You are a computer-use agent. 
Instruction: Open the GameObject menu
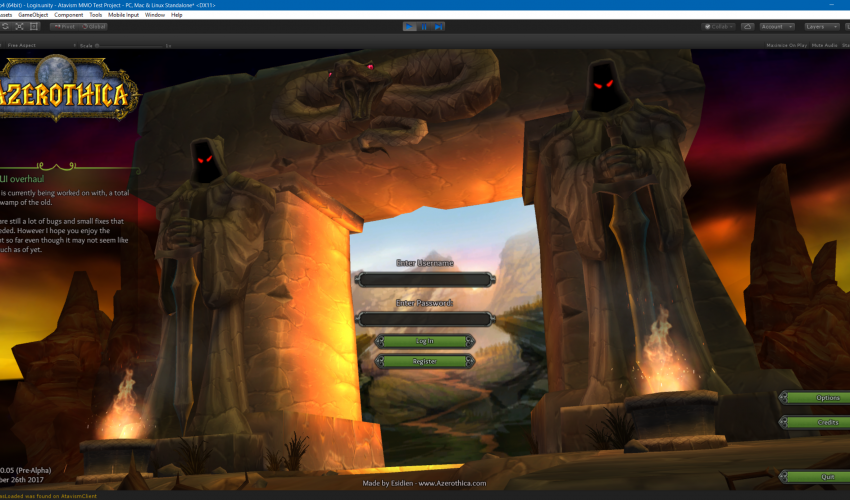33,15
